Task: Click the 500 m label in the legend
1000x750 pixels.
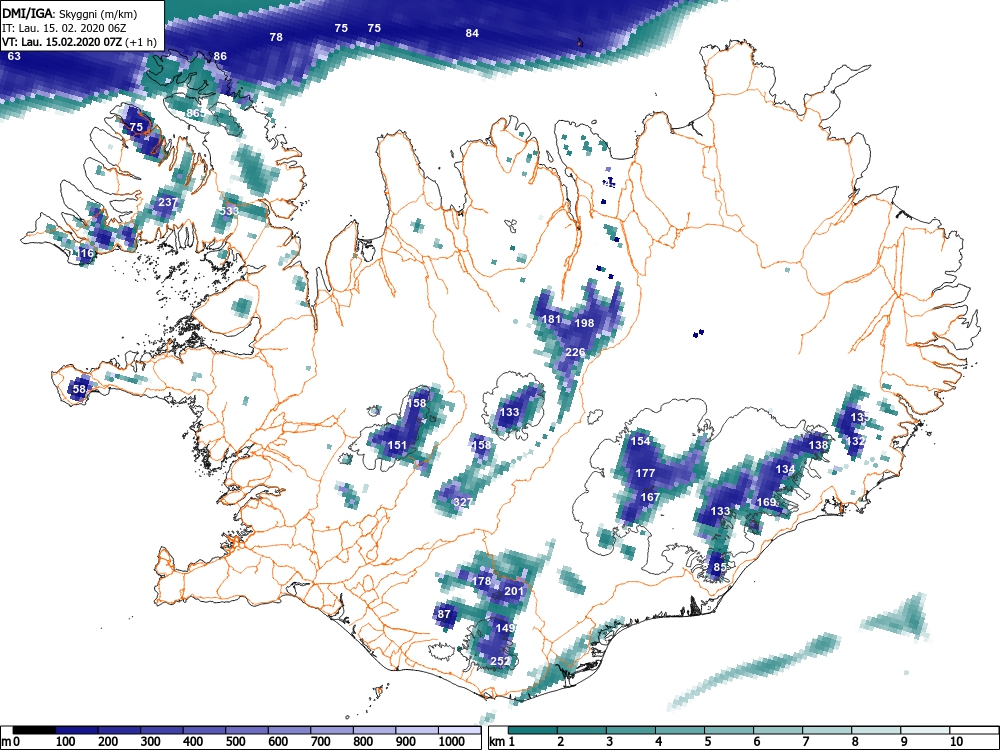Action: (x=235, y=742)
